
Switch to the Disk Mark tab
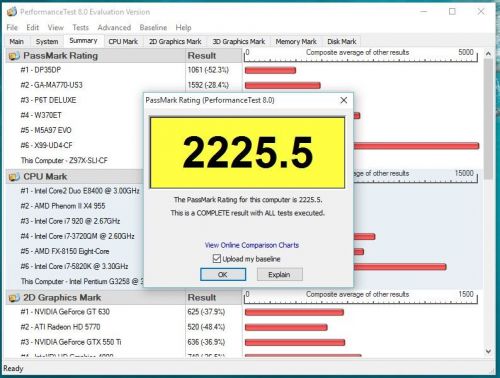click(x=342, y=42)
